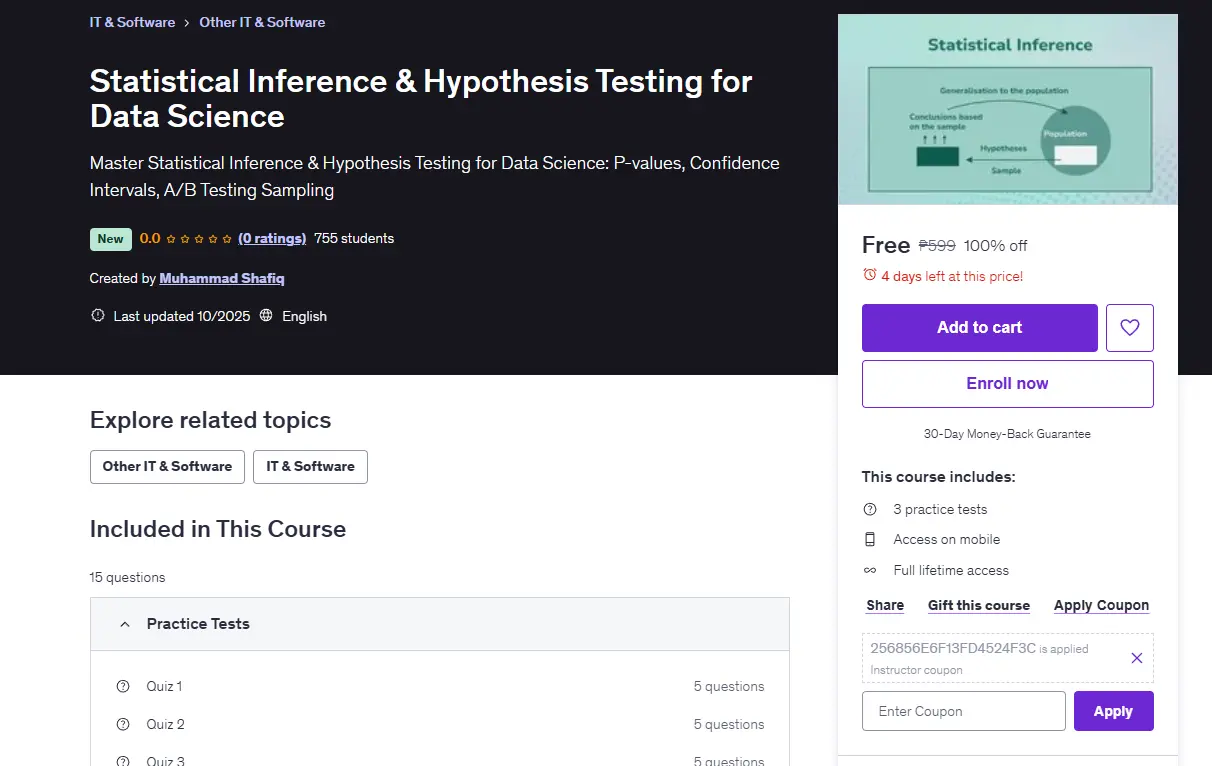The width and height of the screenshot is (1212, 766).
Task: Click Apply Coupon link
Action: 1101,605
